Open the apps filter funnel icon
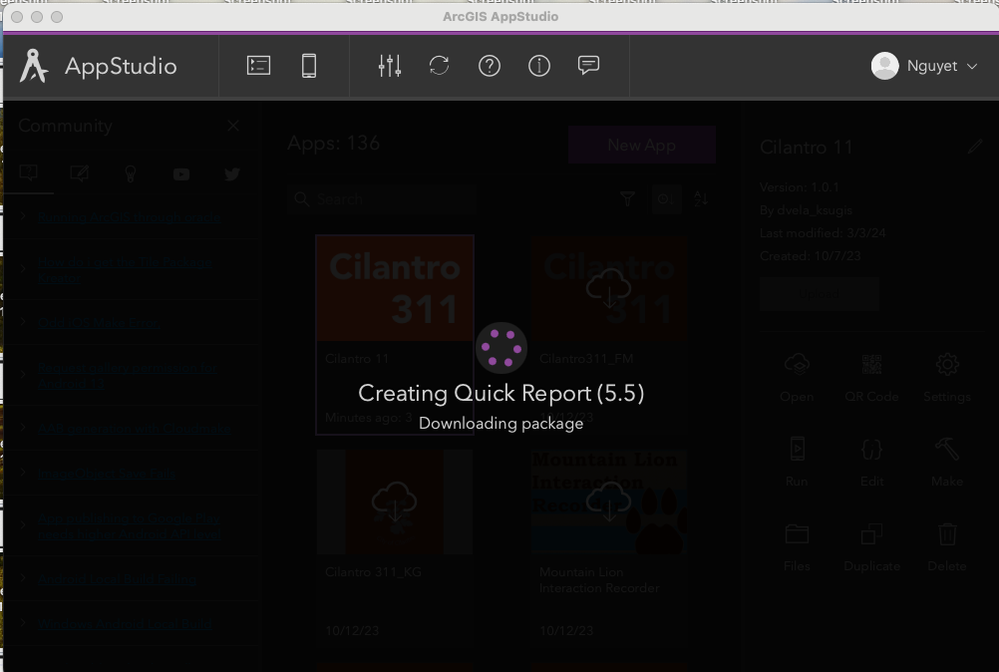This screenshot has height=672, width=999. [628, 199]
